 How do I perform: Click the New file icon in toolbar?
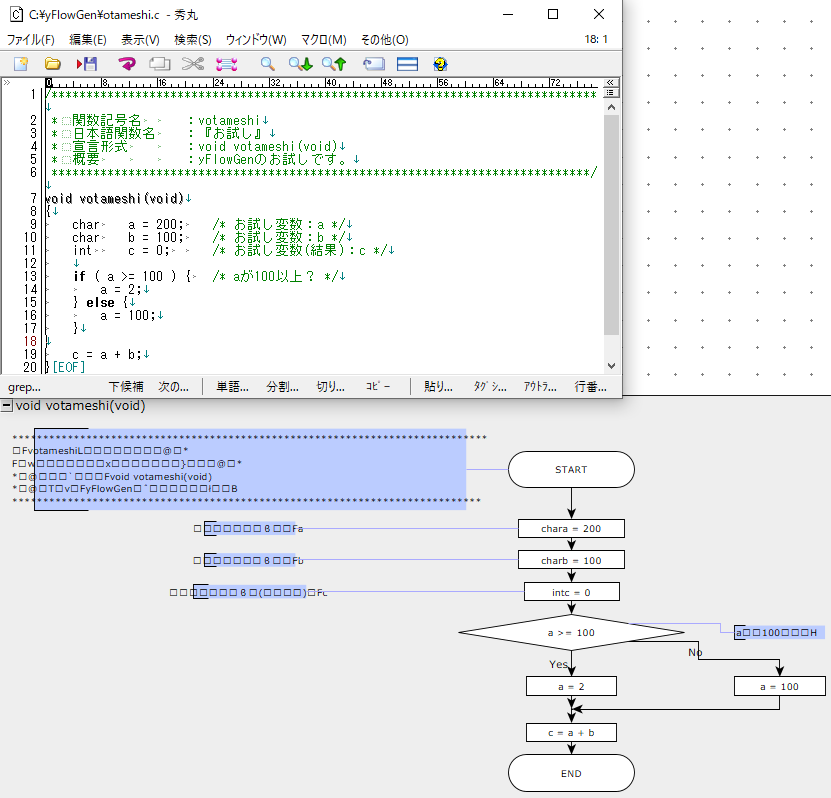click(21, 64)
